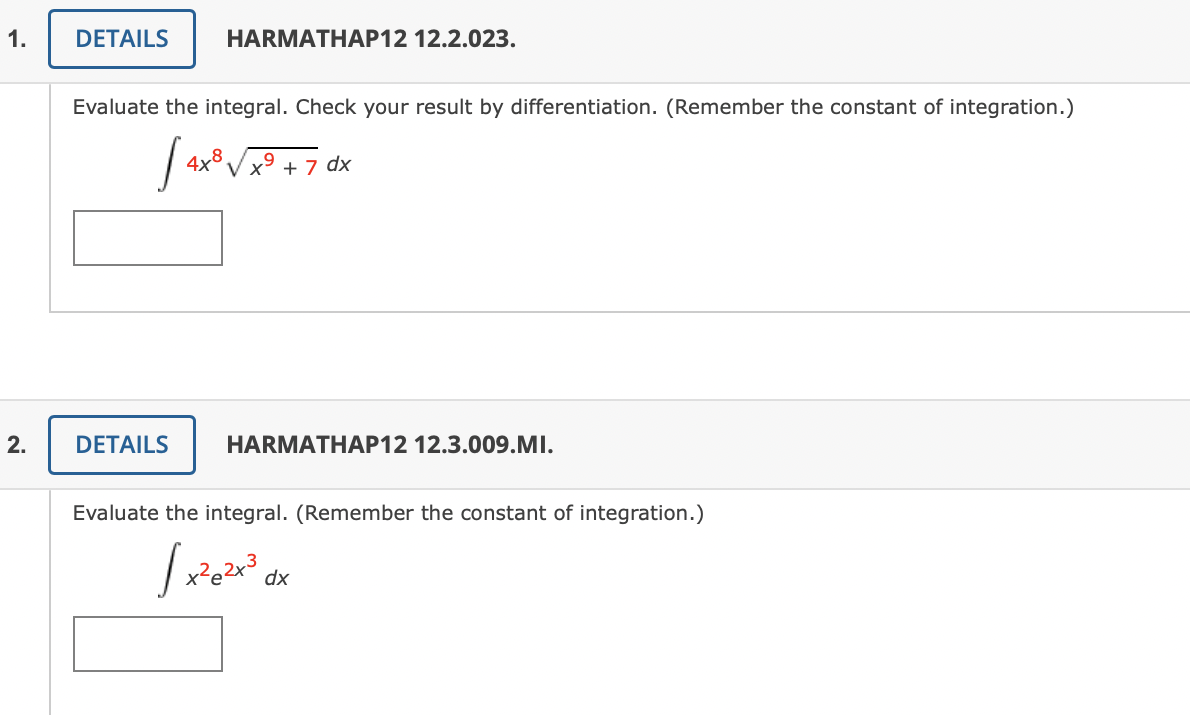
Task: Select the 4x to the 8th coefficient
Action: click(x=204, y=160)
